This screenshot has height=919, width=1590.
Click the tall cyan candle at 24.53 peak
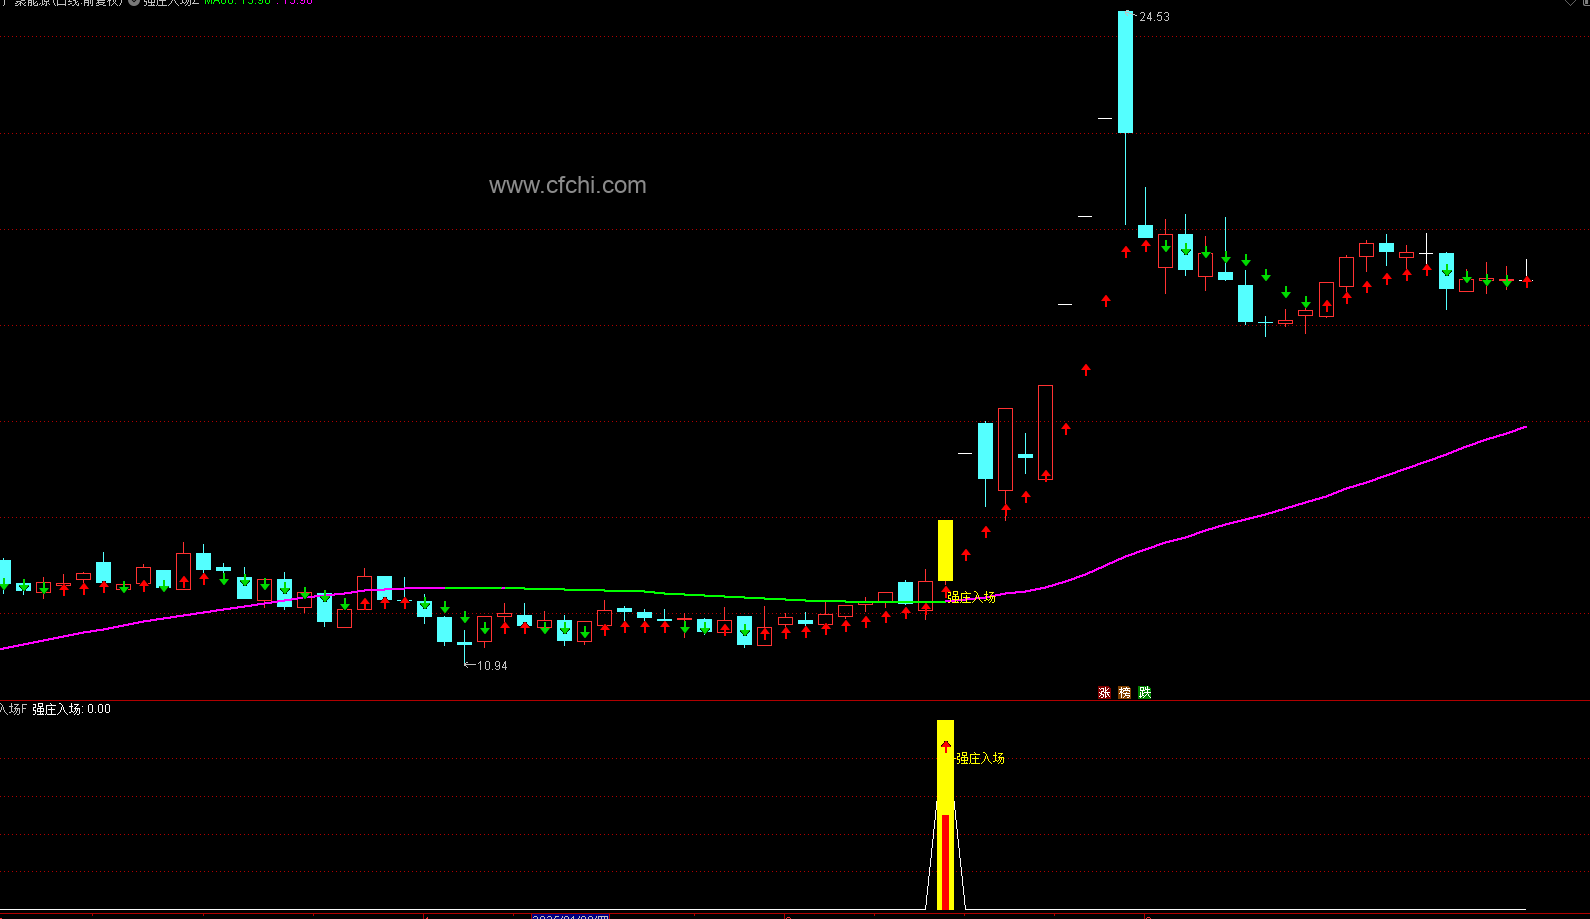coord(1125,72)
